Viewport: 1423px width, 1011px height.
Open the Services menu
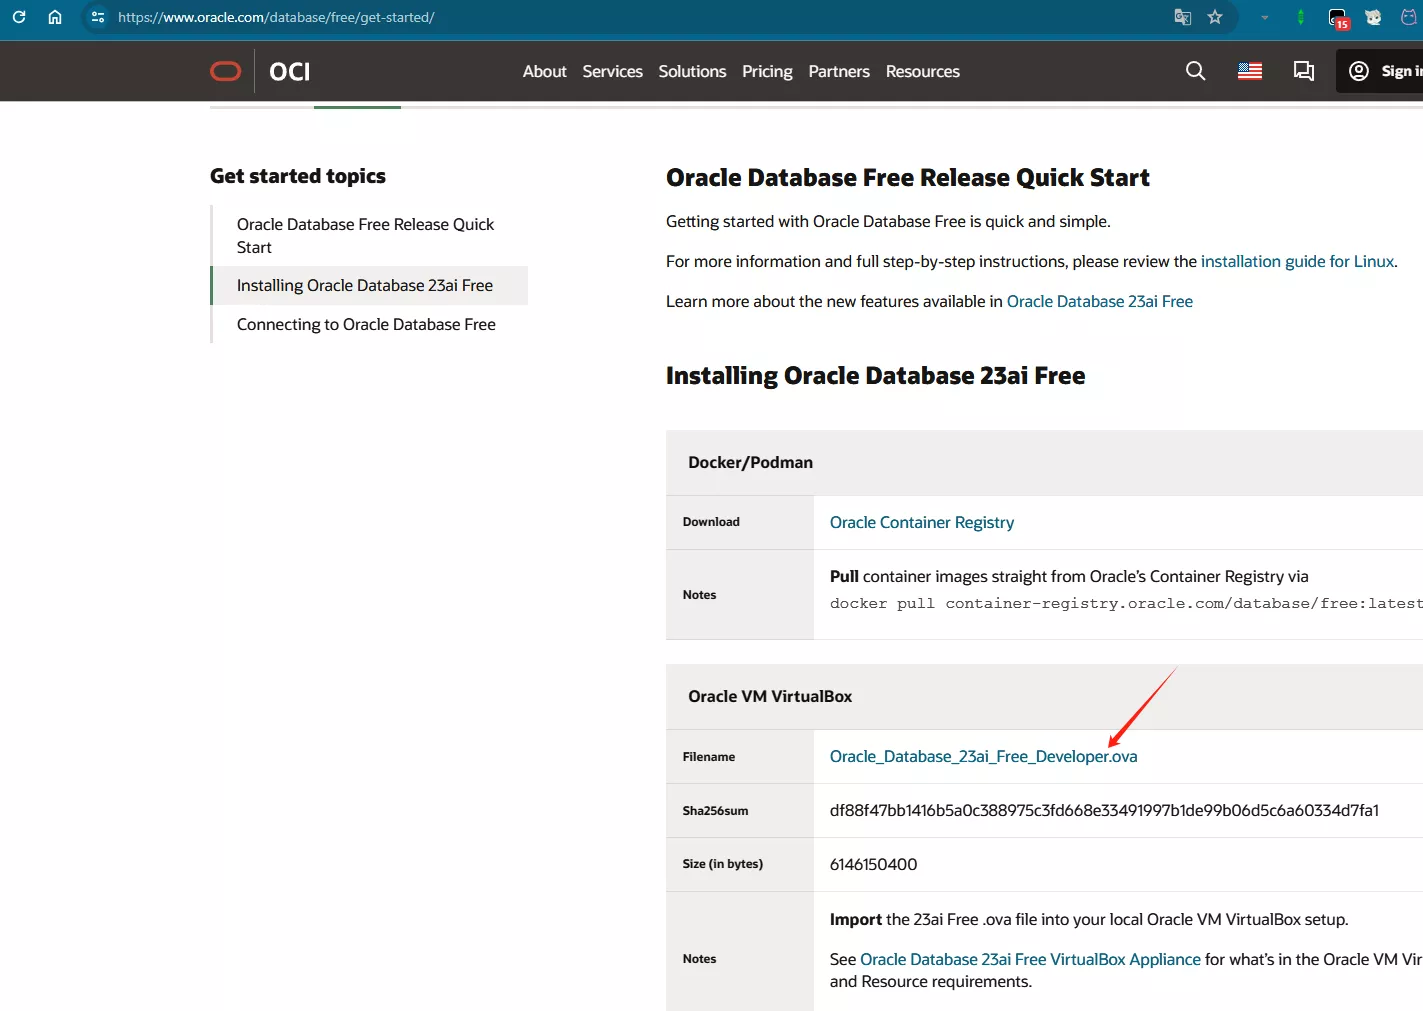(x=612, y=71)
